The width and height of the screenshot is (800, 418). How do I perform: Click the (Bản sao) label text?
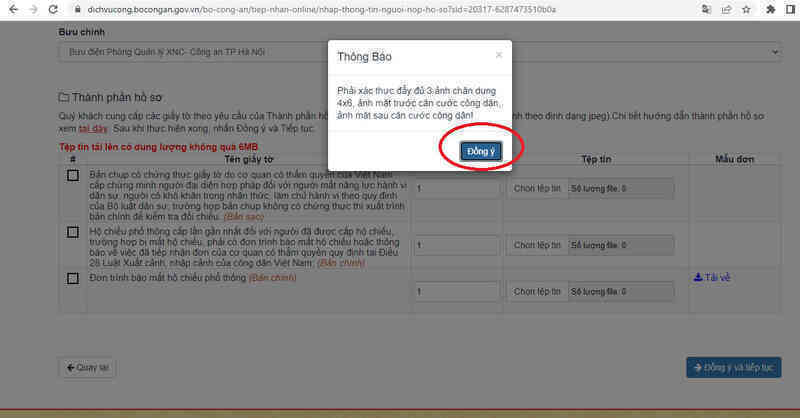click(x=244, y=216)
